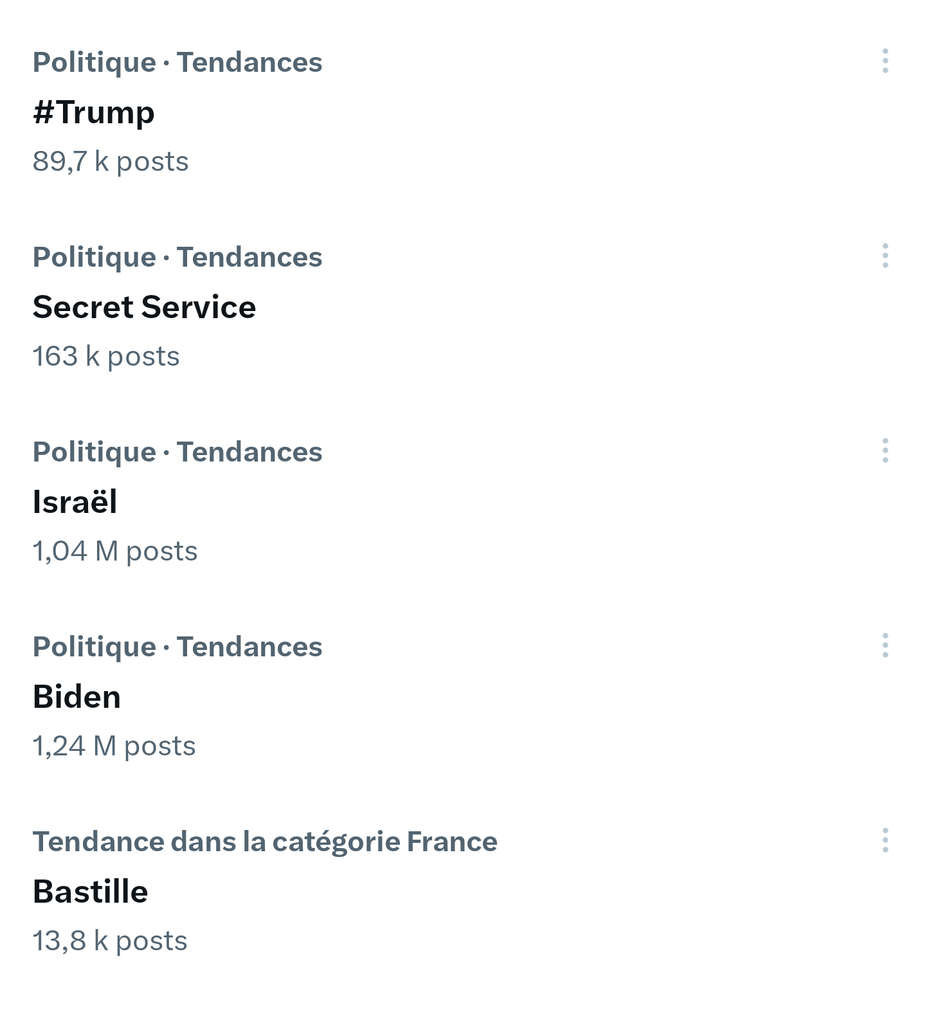Click the 13,8 k posts count

pos(110,942)
